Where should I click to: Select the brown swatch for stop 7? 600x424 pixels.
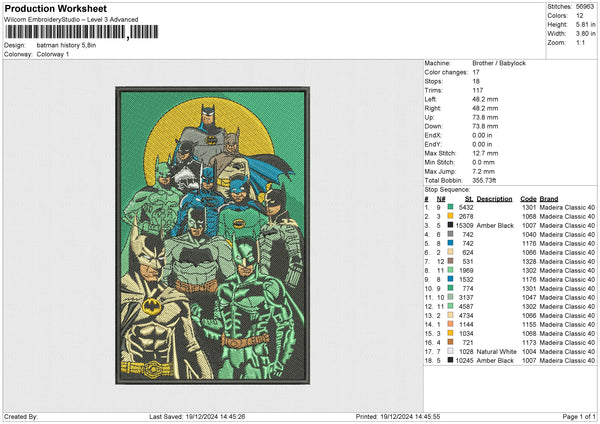[450, 261]
